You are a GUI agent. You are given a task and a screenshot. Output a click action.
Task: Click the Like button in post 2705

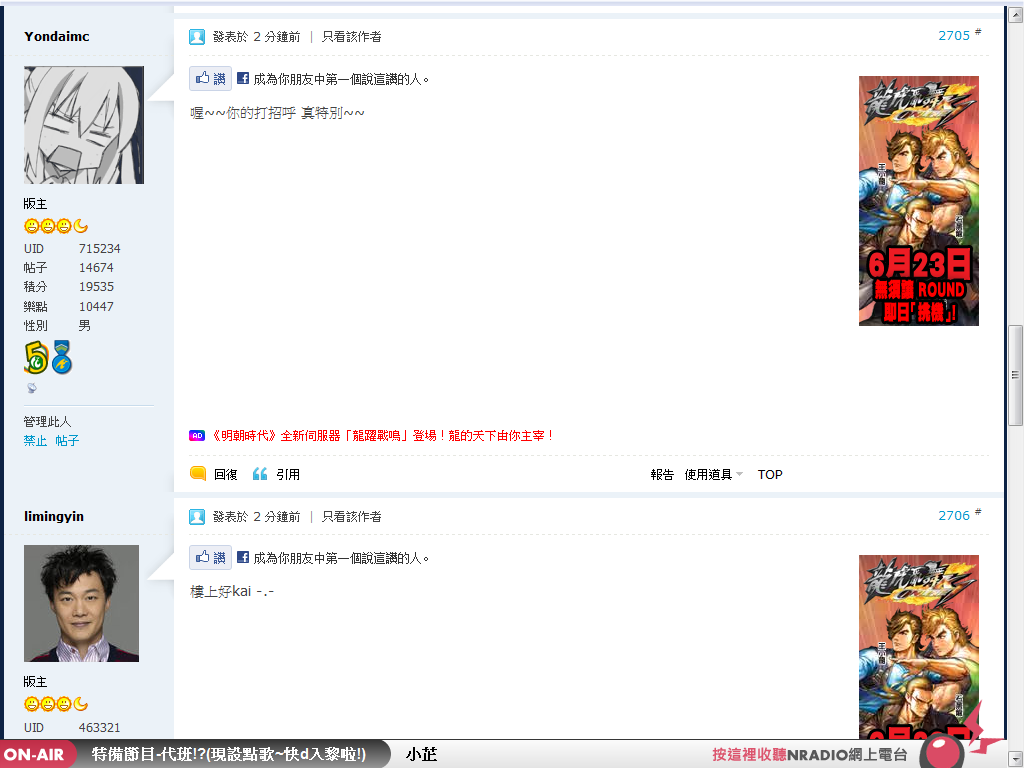coord(210,78)
